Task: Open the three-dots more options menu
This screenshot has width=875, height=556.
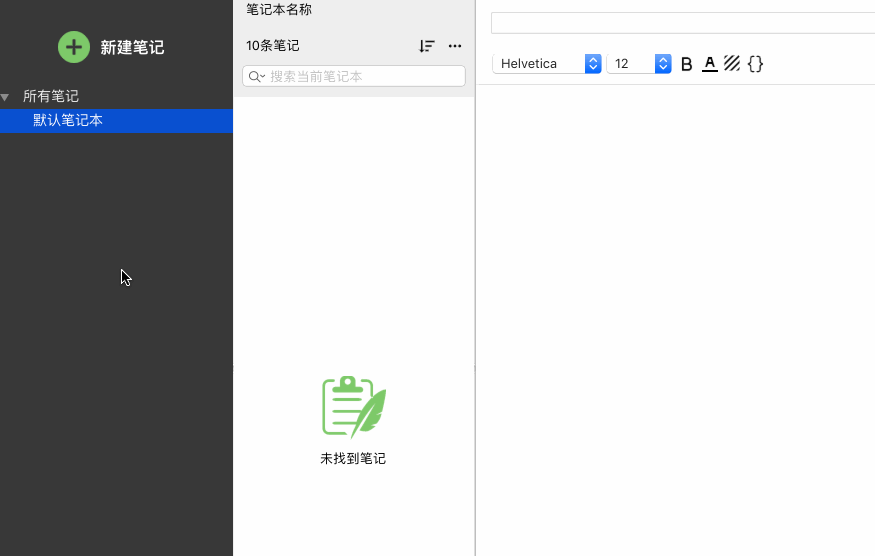Action: pyautogui.click(x=455, y=46)
